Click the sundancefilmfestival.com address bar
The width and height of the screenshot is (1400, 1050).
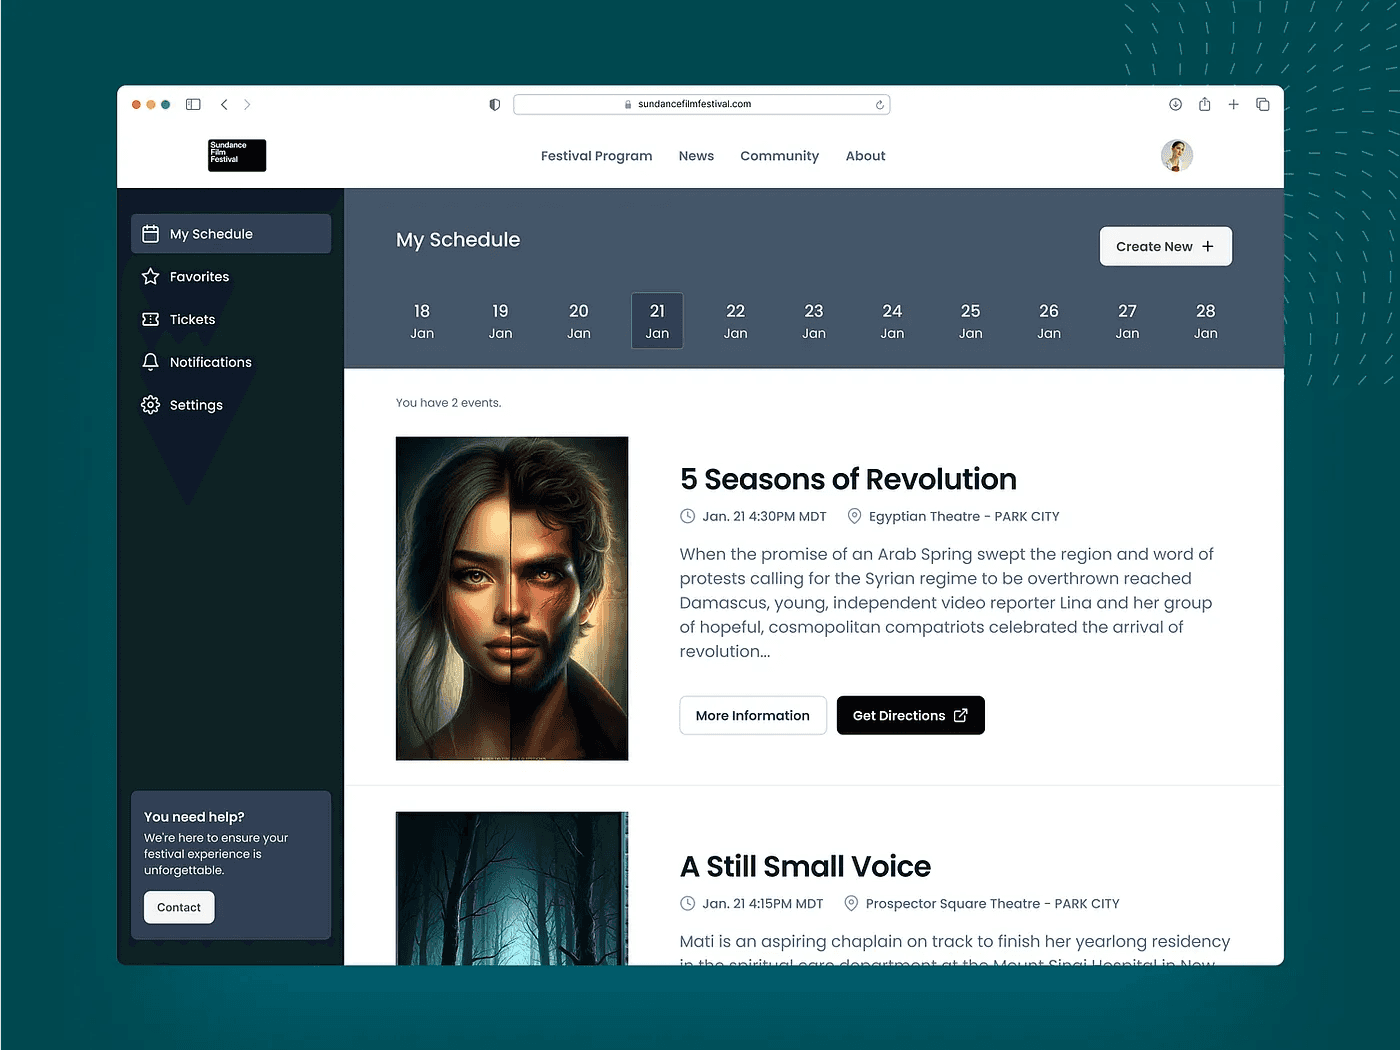pos(702,104)
